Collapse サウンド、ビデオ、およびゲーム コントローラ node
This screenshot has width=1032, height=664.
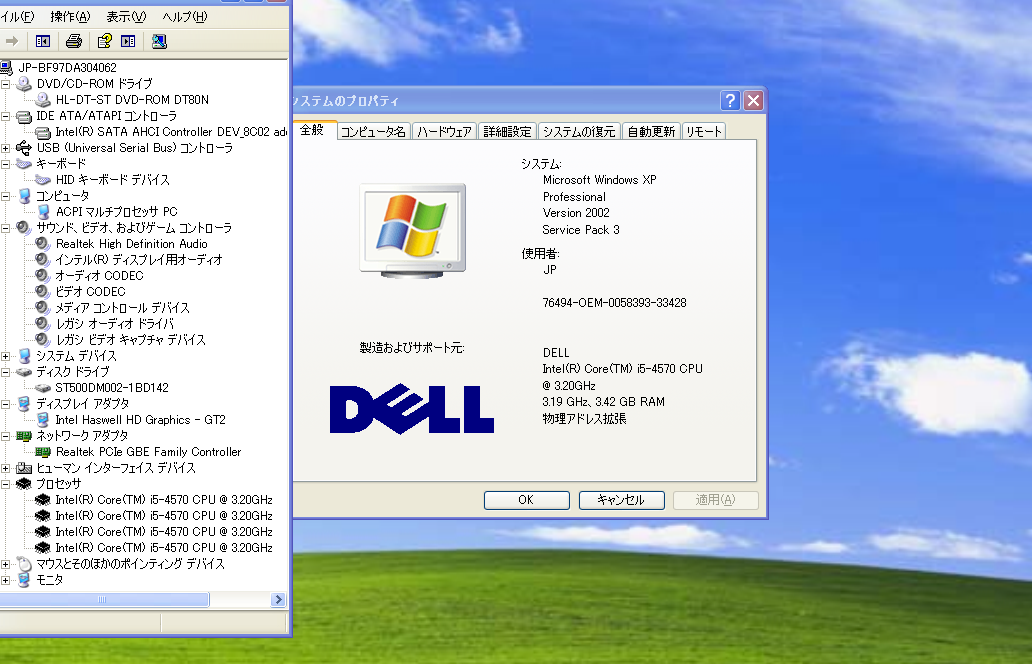[5, 228]
